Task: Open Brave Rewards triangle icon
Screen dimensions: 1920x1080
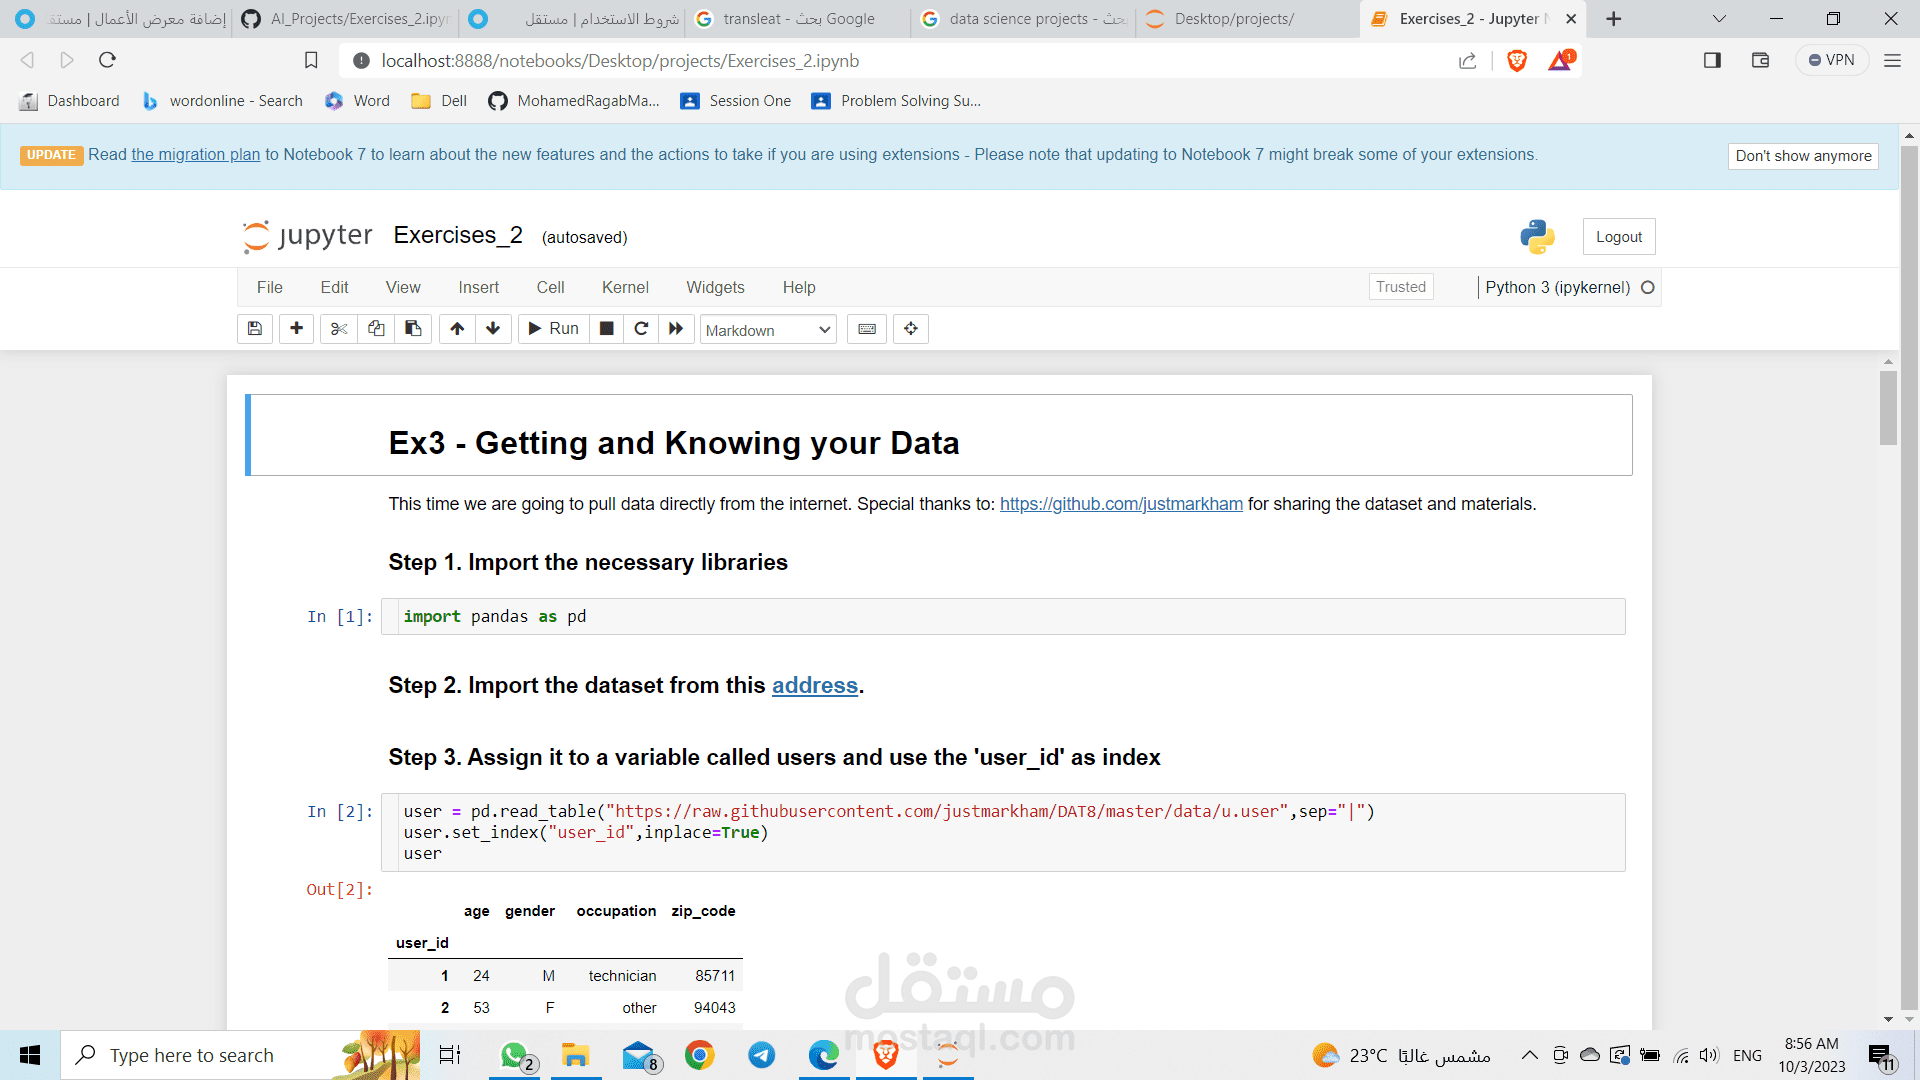Action: pos(1560,61)
